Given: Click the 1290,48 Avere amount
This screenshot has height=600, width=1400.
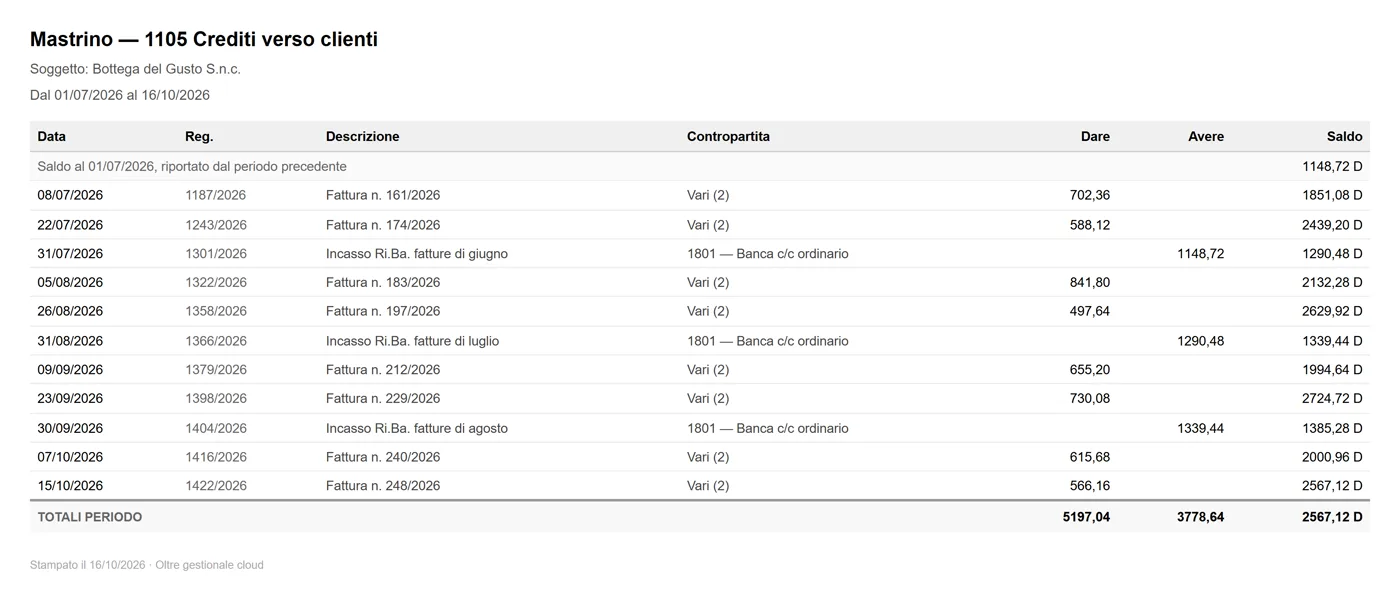Looking at the screenshot, I should 1200,341.
